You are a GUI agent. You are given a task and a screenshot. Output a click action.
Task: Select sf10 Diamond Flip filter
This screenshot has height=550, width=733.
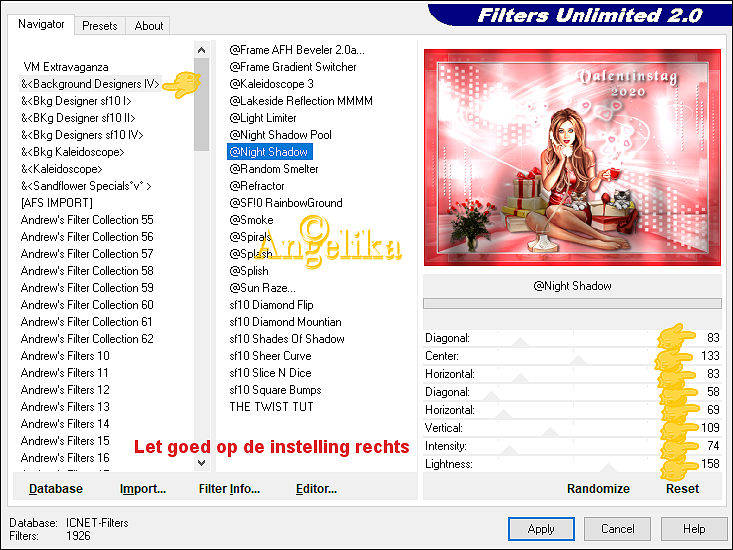coord(271,305)
